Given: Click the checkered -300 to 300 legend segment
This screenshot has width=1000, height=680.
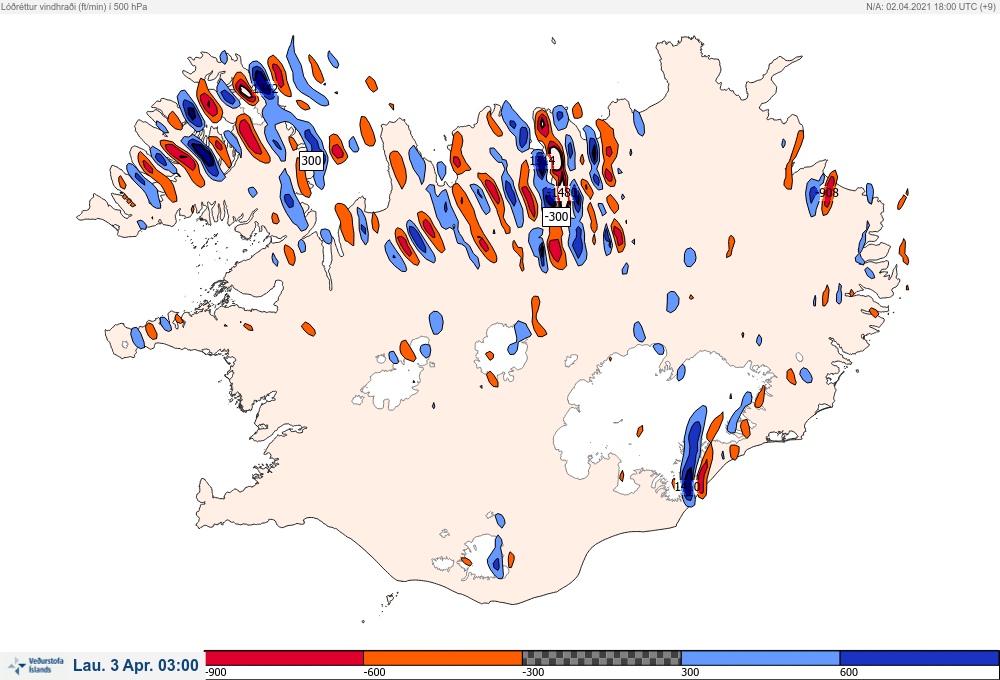Looking at the screenshot, I should 601,658.
